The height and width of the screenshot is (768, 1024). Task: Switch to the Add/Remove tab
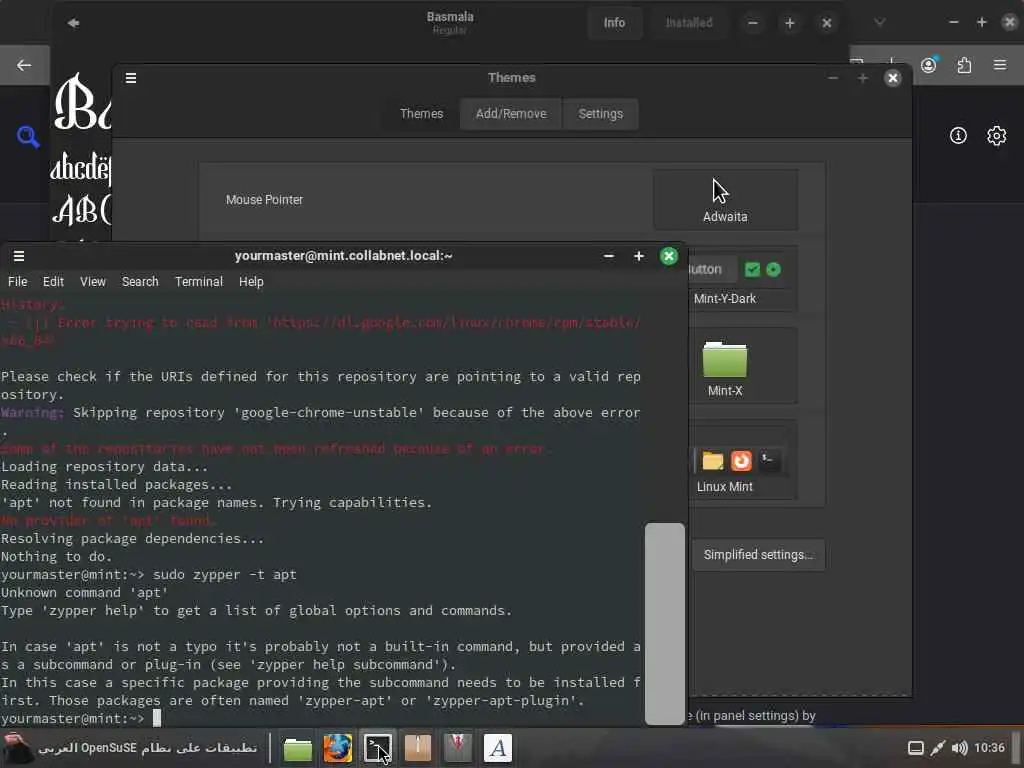coord(511,114)
